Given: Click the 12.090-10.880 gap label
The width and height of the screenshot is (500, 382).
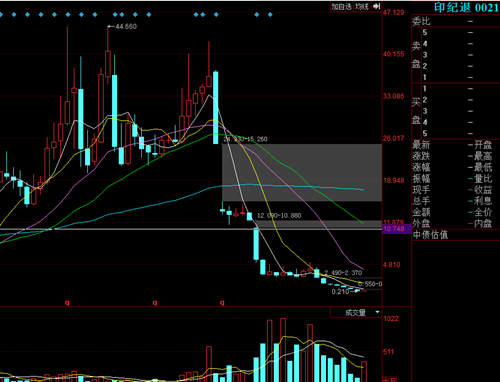Looking at the screenshot, I should (279, 216).
